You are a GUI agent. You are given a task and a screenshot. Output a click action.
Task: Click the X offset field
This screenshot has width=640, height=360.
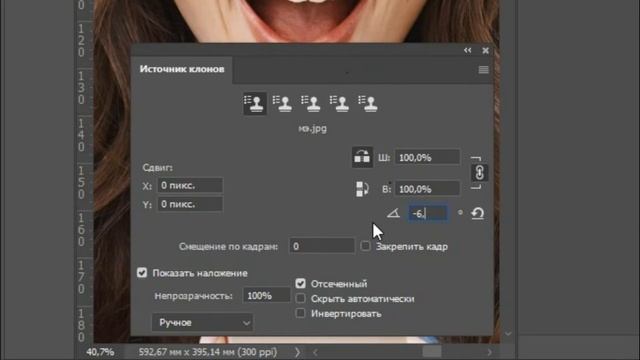pyautogui.click(x=190, y=185)
